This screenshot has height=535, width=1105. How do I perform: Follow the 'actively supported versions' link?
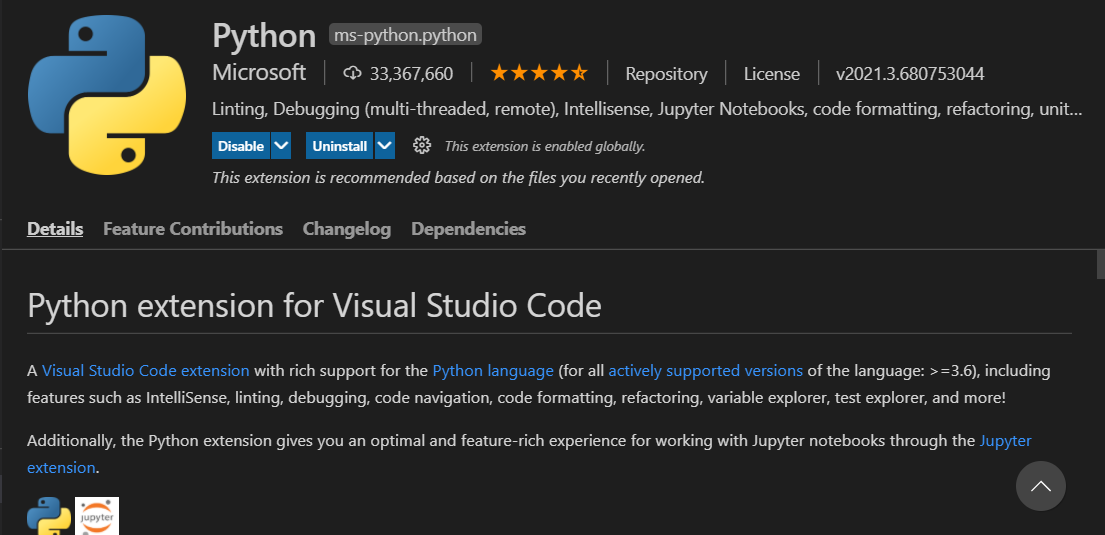(x=705, y=371)
